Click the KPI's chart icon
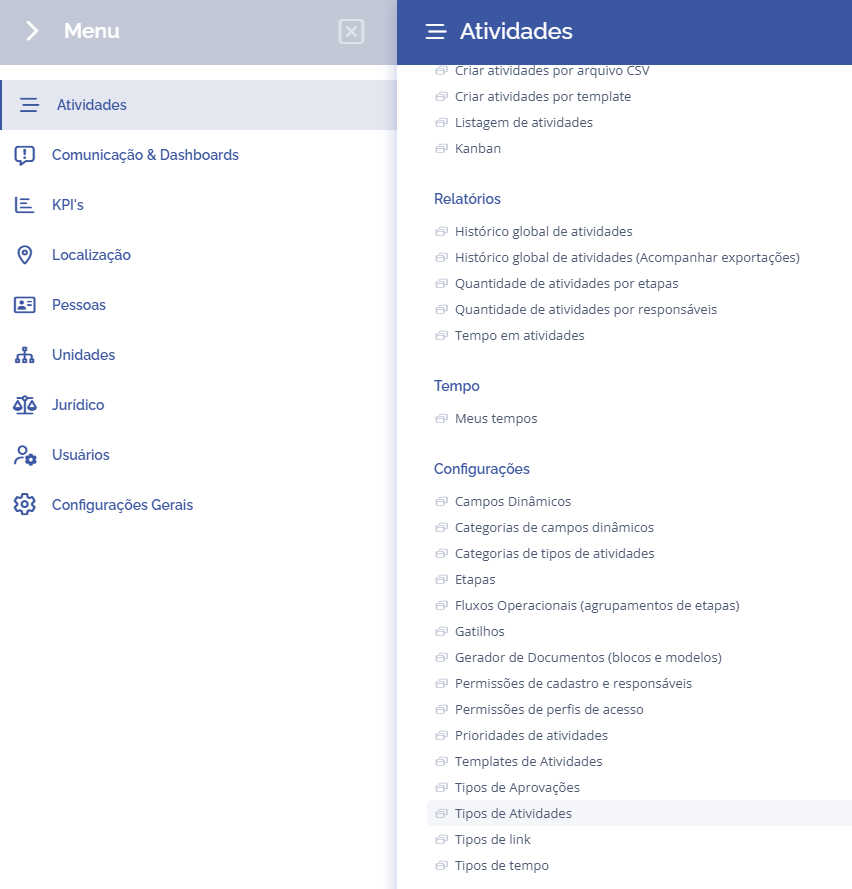Viewport: 852px width, 889px height. [25, 205]
